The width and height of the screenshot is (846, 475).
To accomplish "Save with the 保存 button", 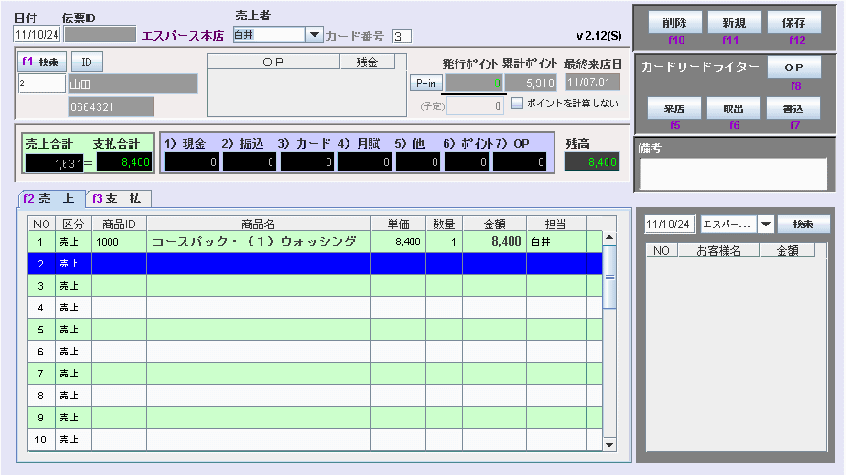I will point(795,23).
